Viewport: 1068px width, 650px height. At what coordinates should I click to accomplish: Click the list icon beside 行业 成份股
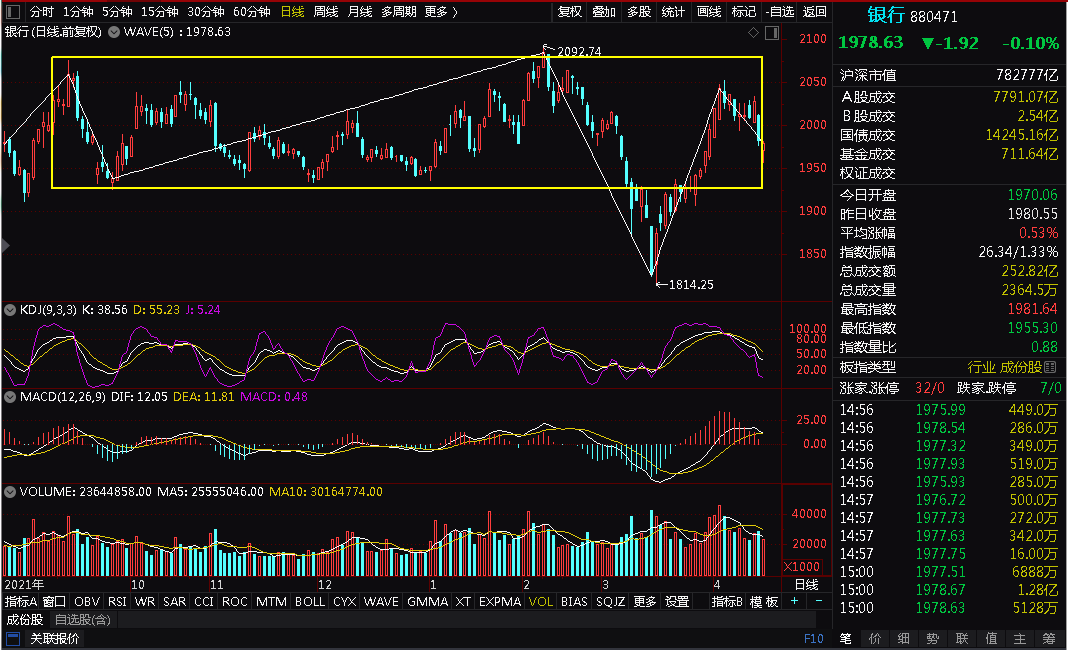[x=1050, y=367]
